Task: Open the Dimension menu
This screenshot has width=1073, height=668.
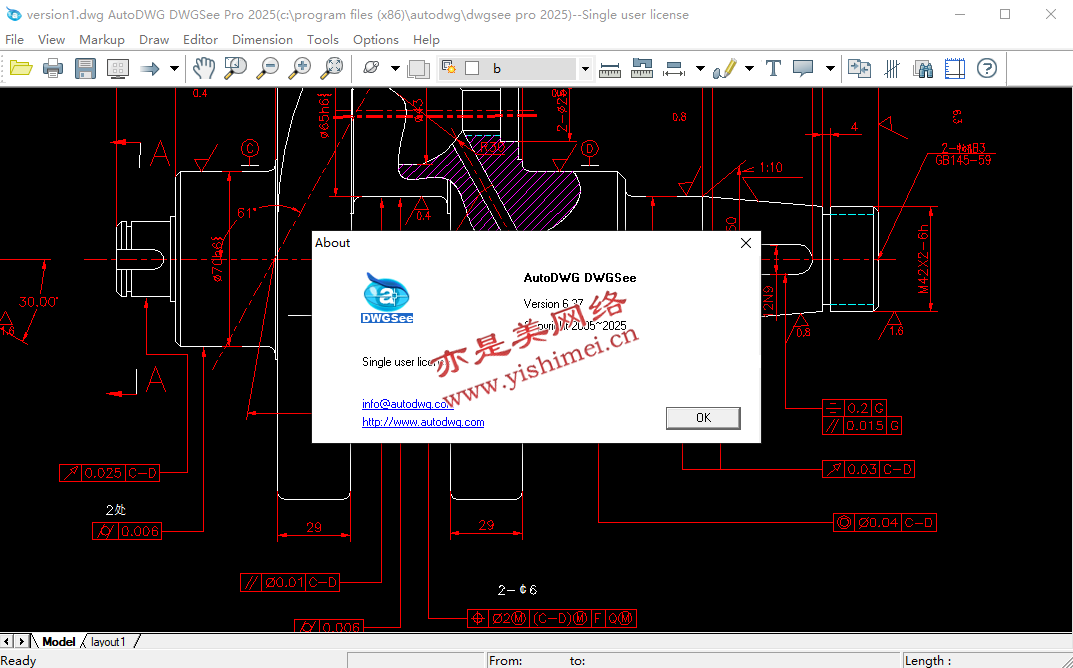Action: (x=262, y=40)
